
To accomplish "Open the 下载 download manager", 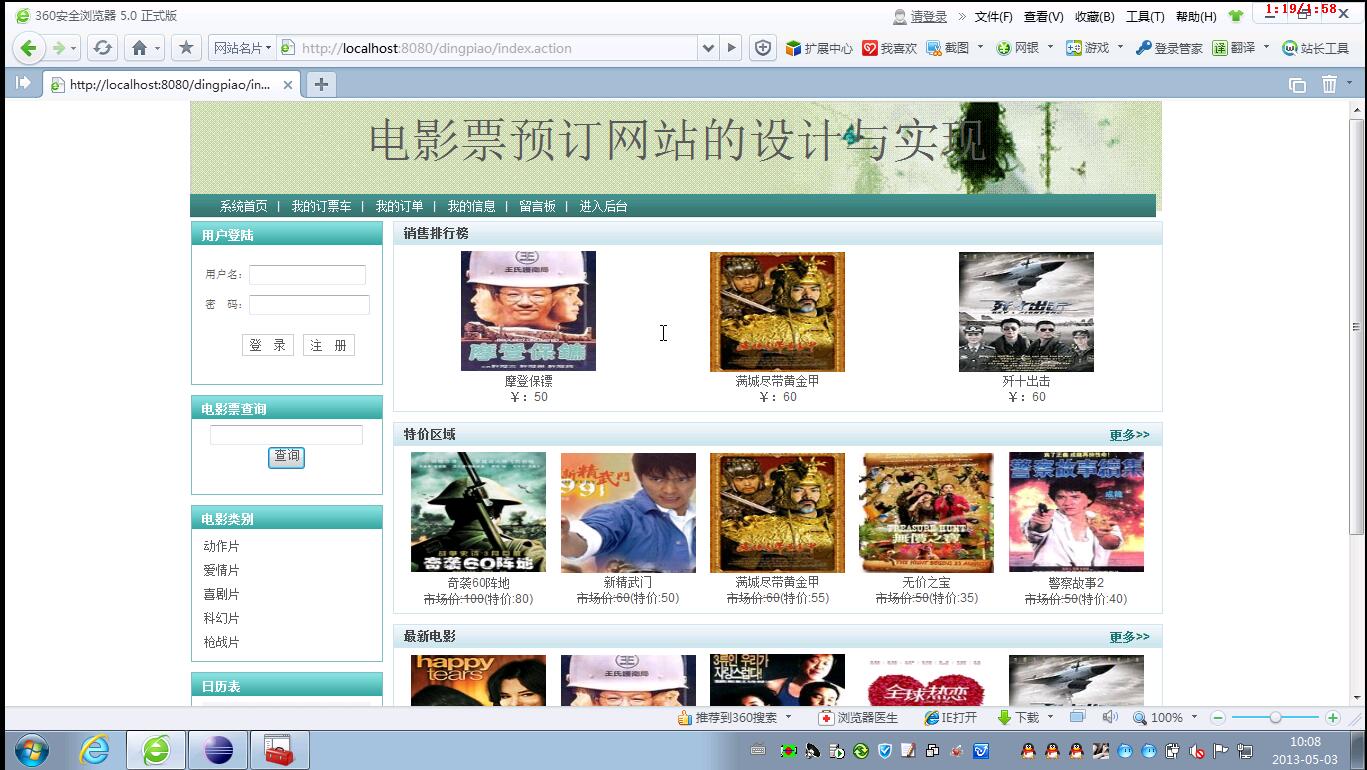I will point(1018,718).
